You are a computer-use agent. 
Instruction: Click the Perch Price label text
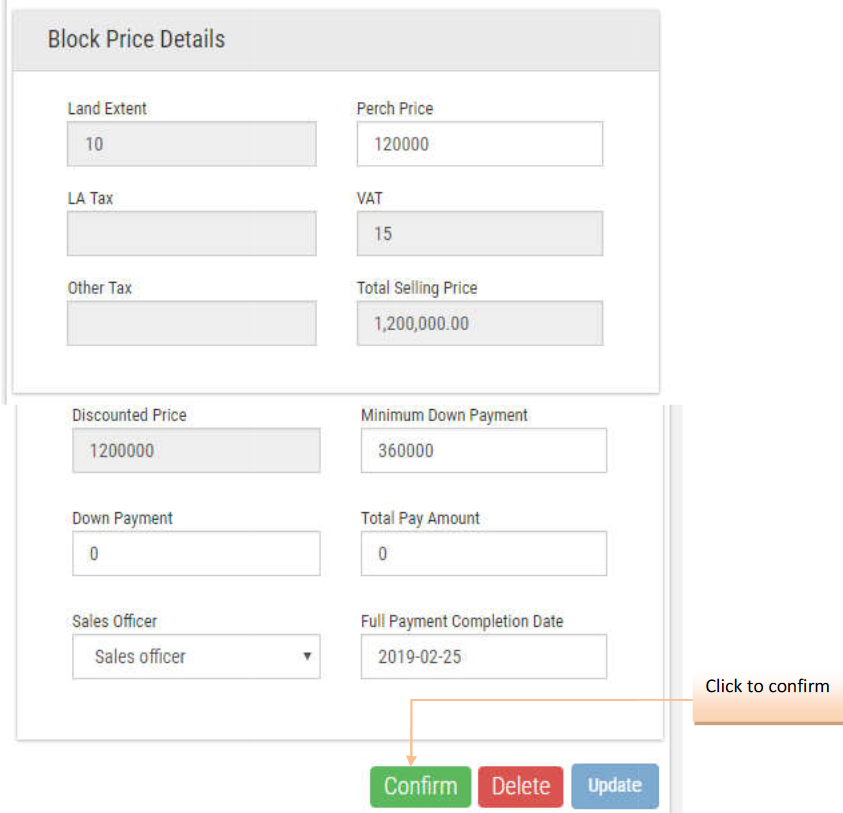pyautogui.click(x=395, y=108)
